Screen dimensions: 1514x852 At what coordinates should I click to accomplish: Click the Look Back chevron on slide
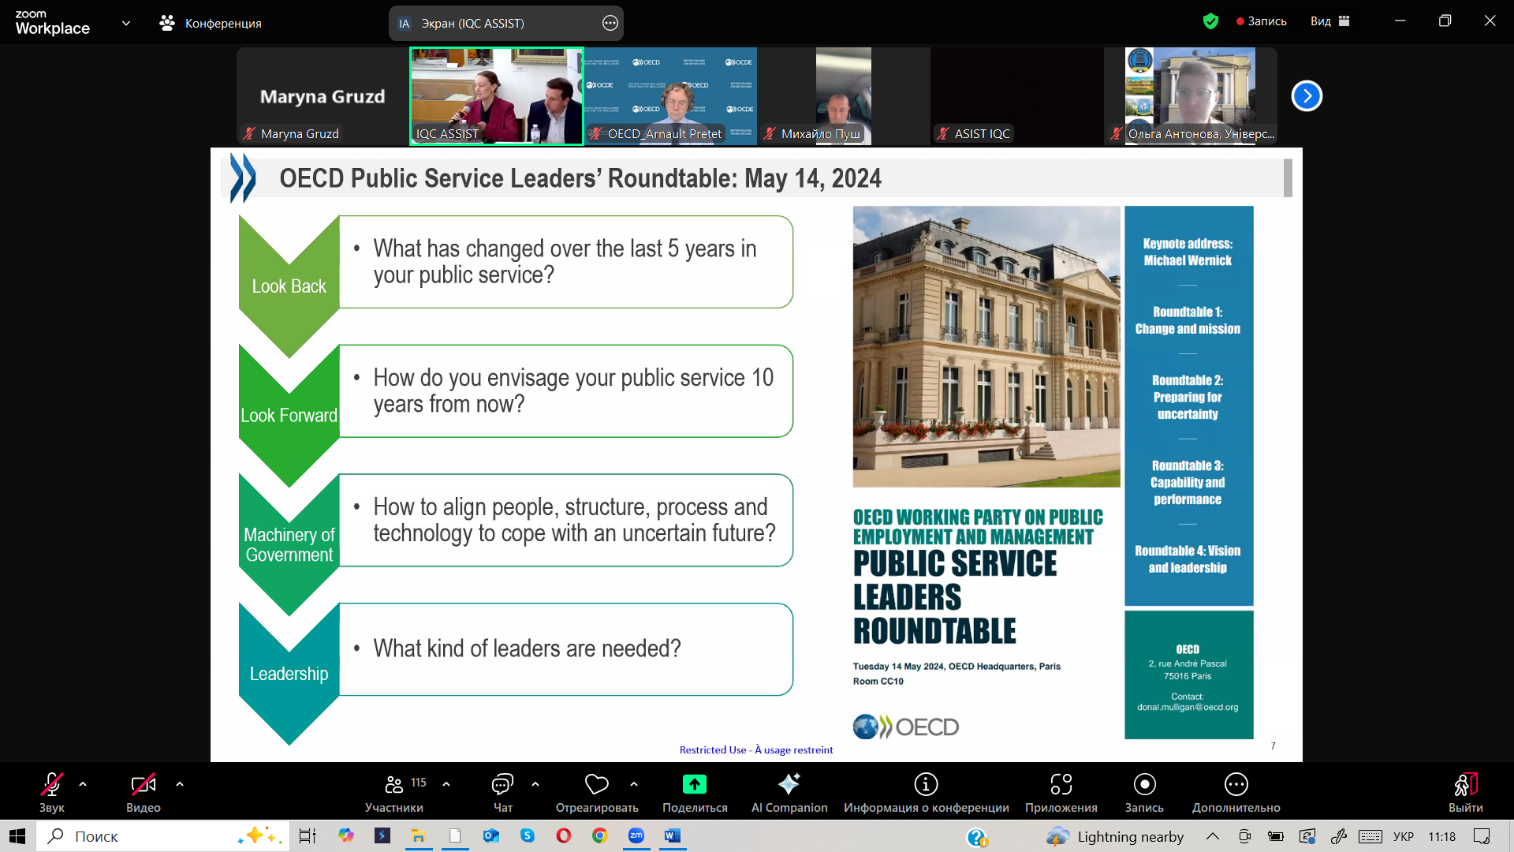tap(289, 286)
